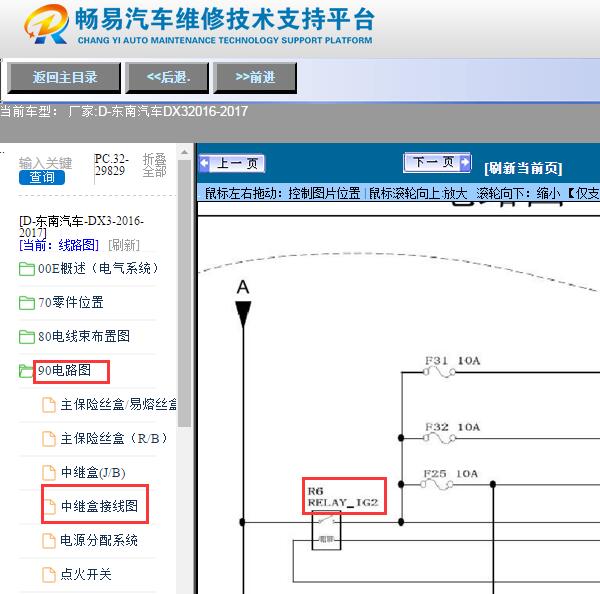Go back using <<后退 button
The height and width of the screenshot is (594, 600).
(168, 78)
